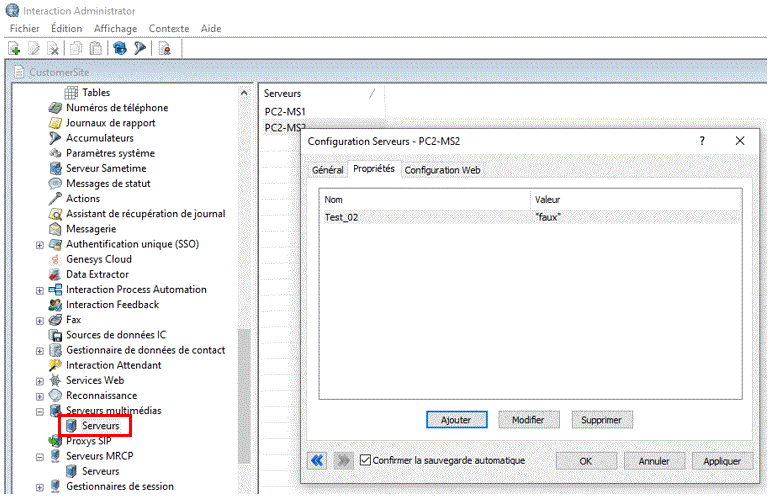Sort by the Serveurs column header

coord(321,93)
